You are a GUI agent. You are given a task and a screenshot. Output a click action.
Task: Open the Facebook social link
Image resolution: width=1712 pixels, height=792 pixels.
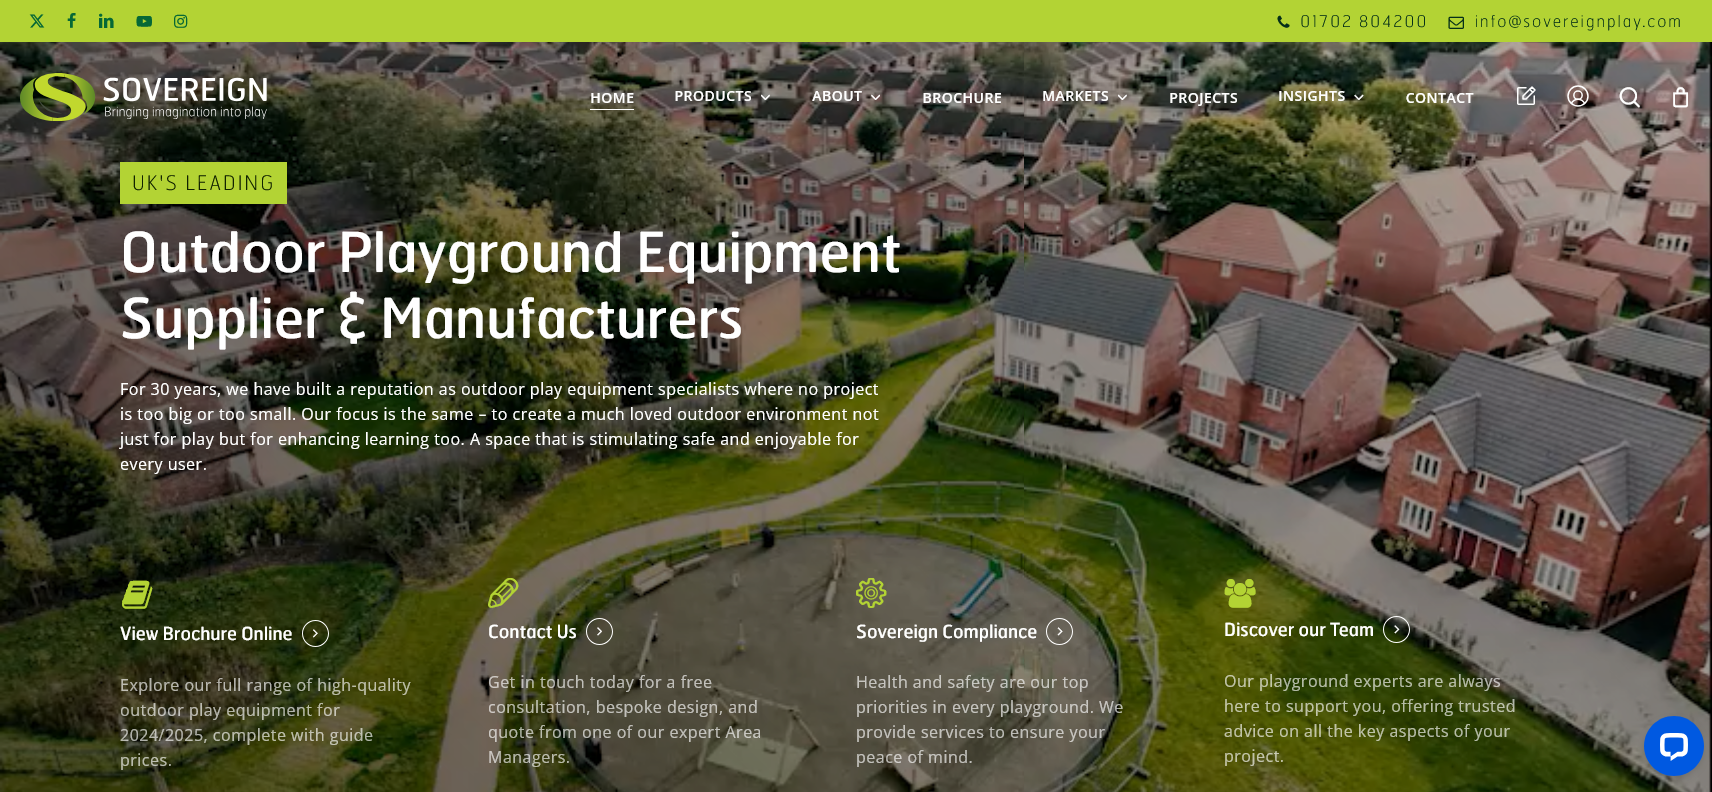click(x=71, y=21)
